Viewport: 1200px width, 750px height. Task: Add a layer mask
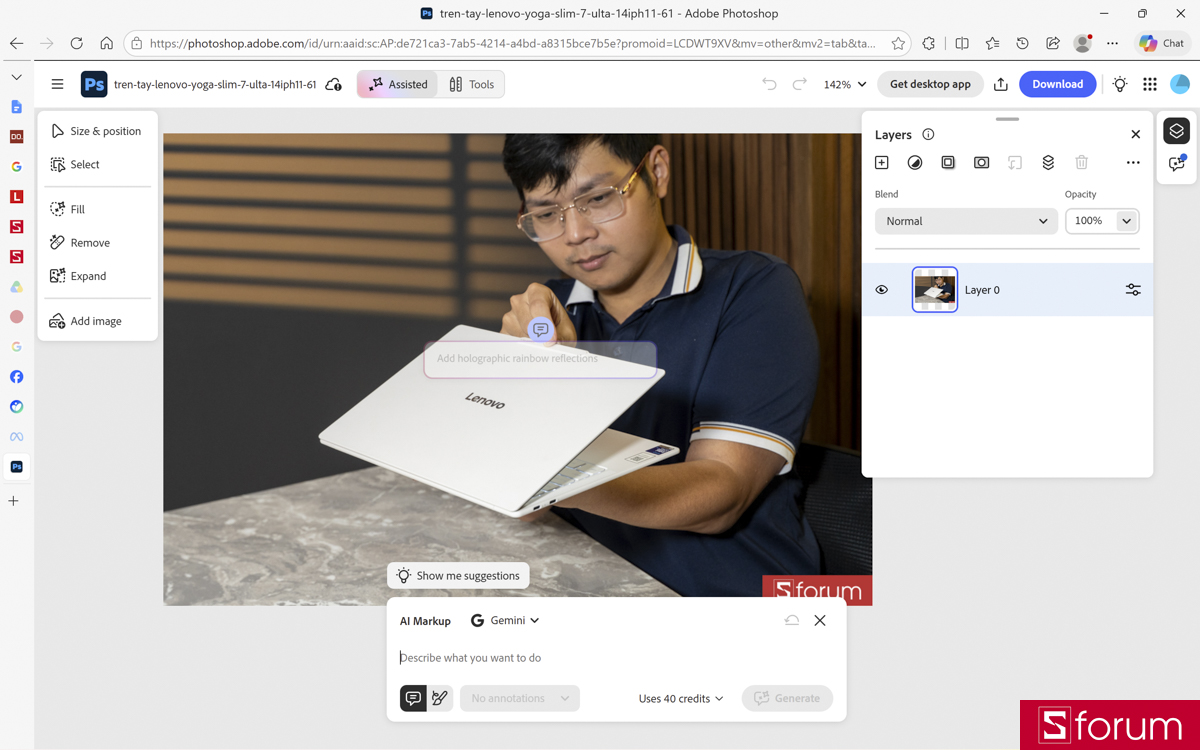pyautogui.click(x=982, y=162)
